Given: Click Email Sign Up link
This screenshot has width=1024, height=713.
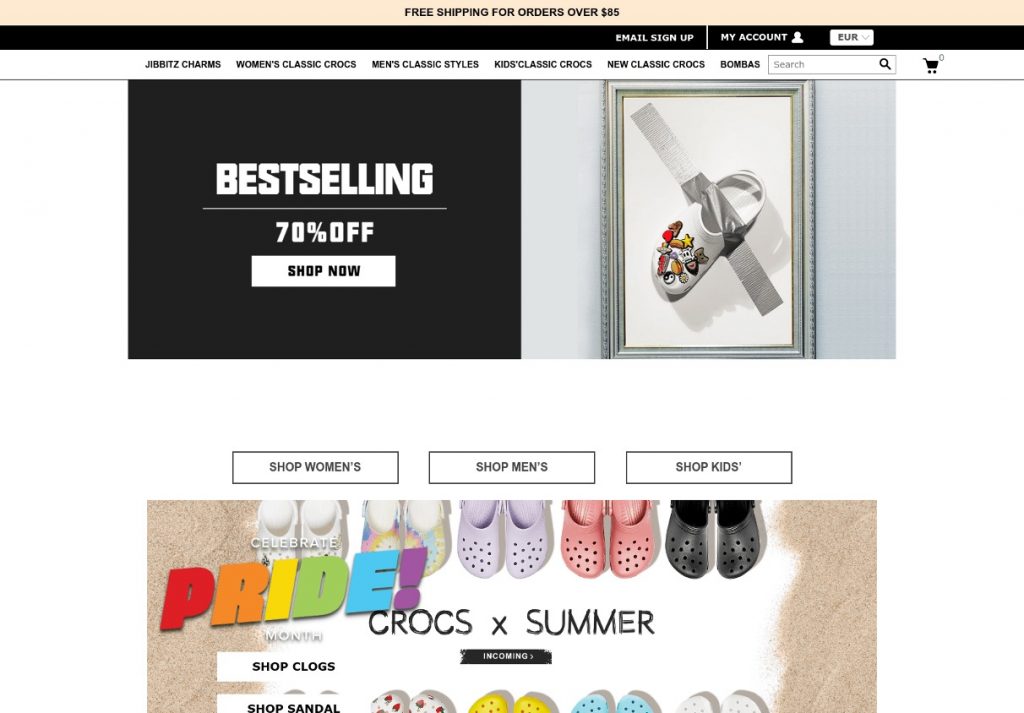Looking at the screenshot, I should (654, 38).
